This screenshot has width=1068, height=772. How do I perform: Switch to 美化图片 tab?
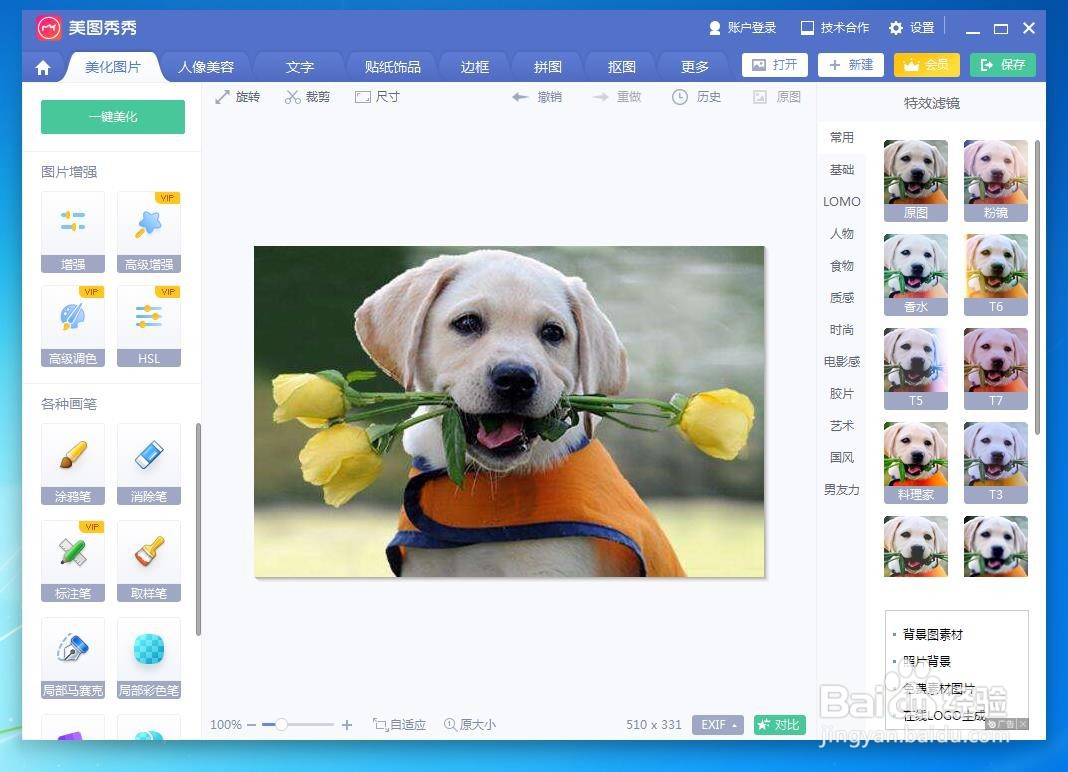113,67
